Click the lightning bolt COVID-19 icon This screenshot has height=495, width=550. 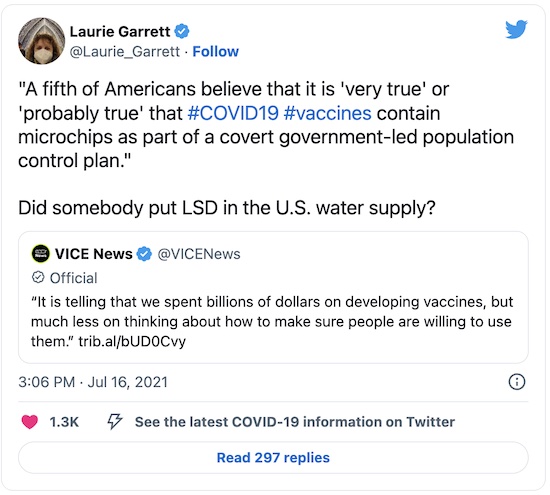115,421
